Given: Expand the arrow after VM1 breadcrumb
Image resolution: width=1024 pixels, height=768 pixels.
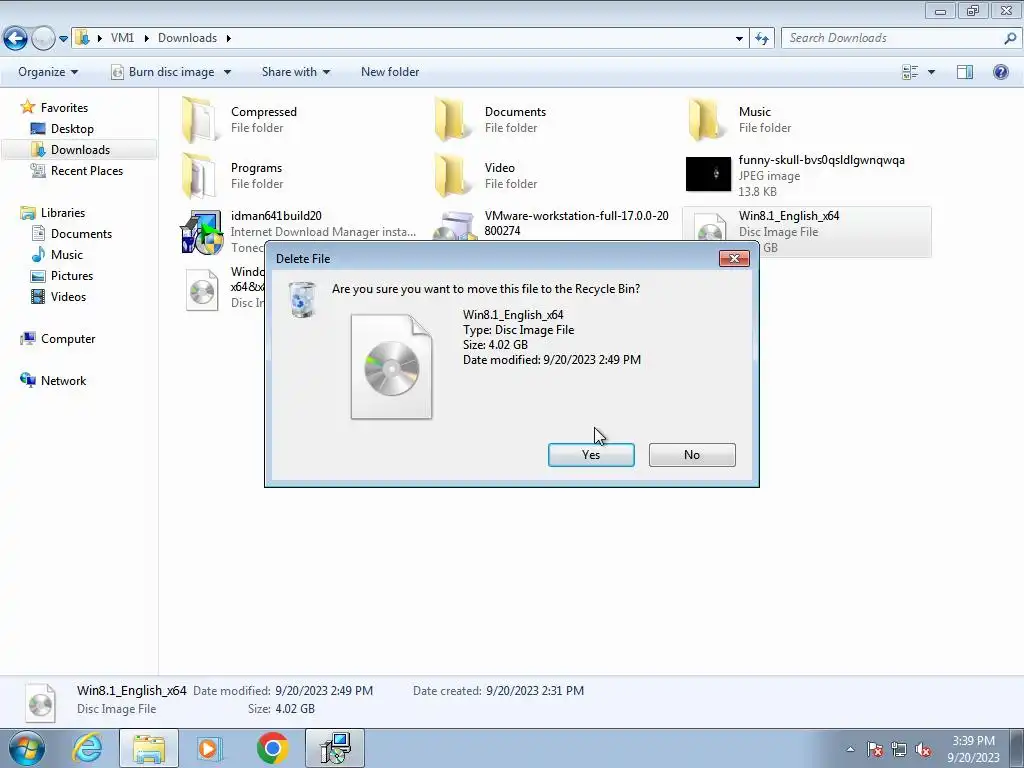Looking at the screenshot, I should point(146,38).
